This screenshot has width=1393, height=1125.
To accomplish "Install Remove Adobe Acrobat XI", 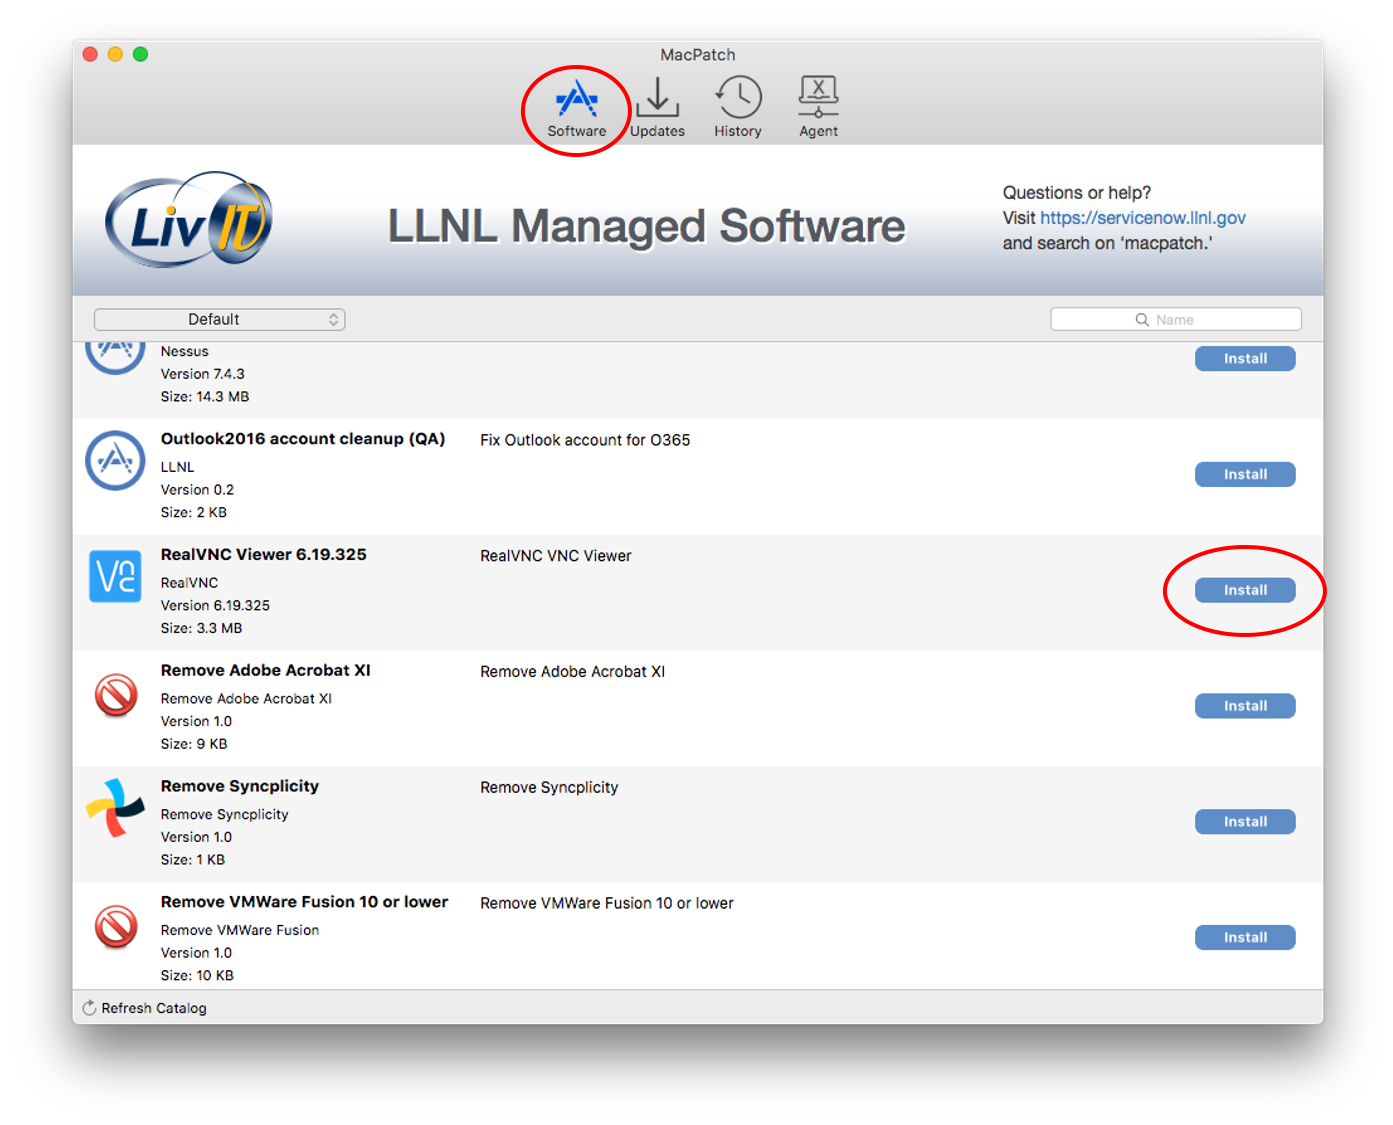I will (1245, 706).
